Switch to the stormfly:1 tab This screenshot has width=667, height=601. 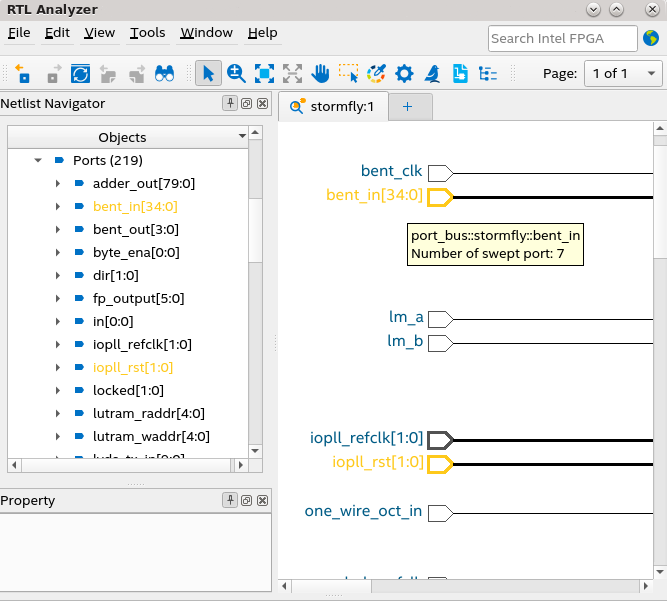(331, 106)
